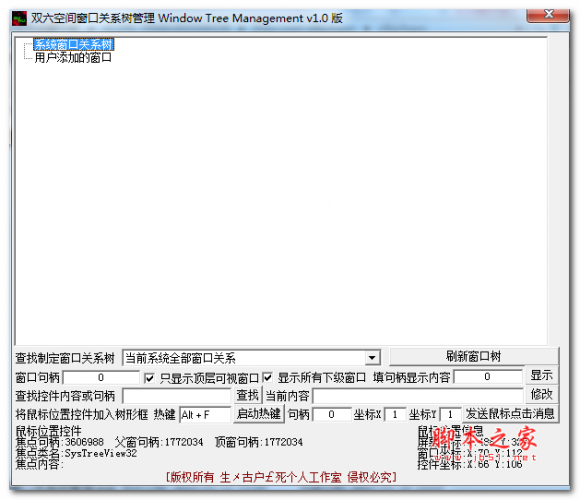This screenshot has width=580, height=500.
Task: Click the 顶窗句柄:1772034 text
Action: (x=259, y=442)
